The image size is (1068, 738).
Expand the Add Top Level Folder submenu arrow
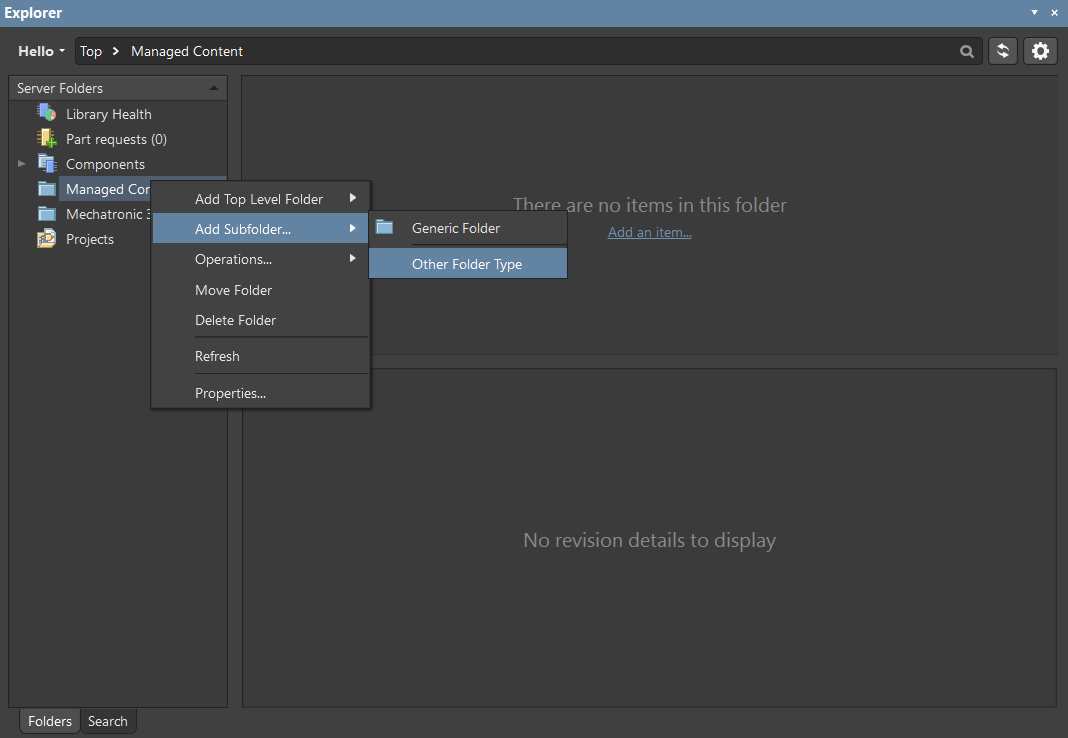coord(353,198)
